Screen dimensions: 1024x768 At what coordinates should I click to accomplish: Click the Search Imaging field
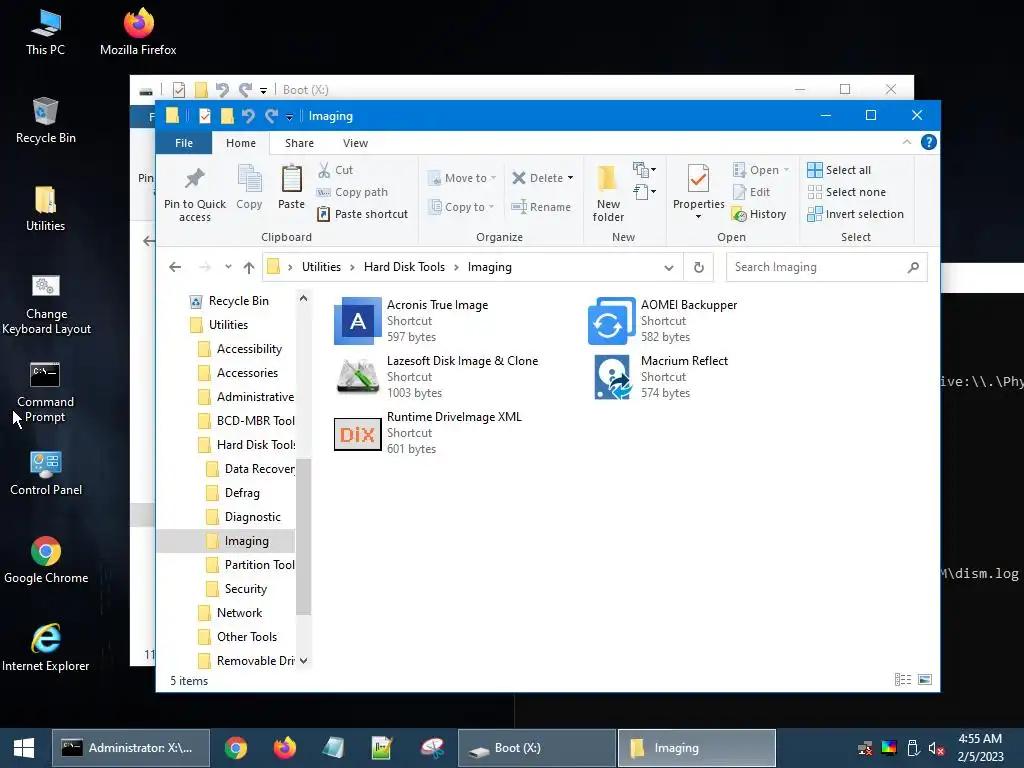826,267
